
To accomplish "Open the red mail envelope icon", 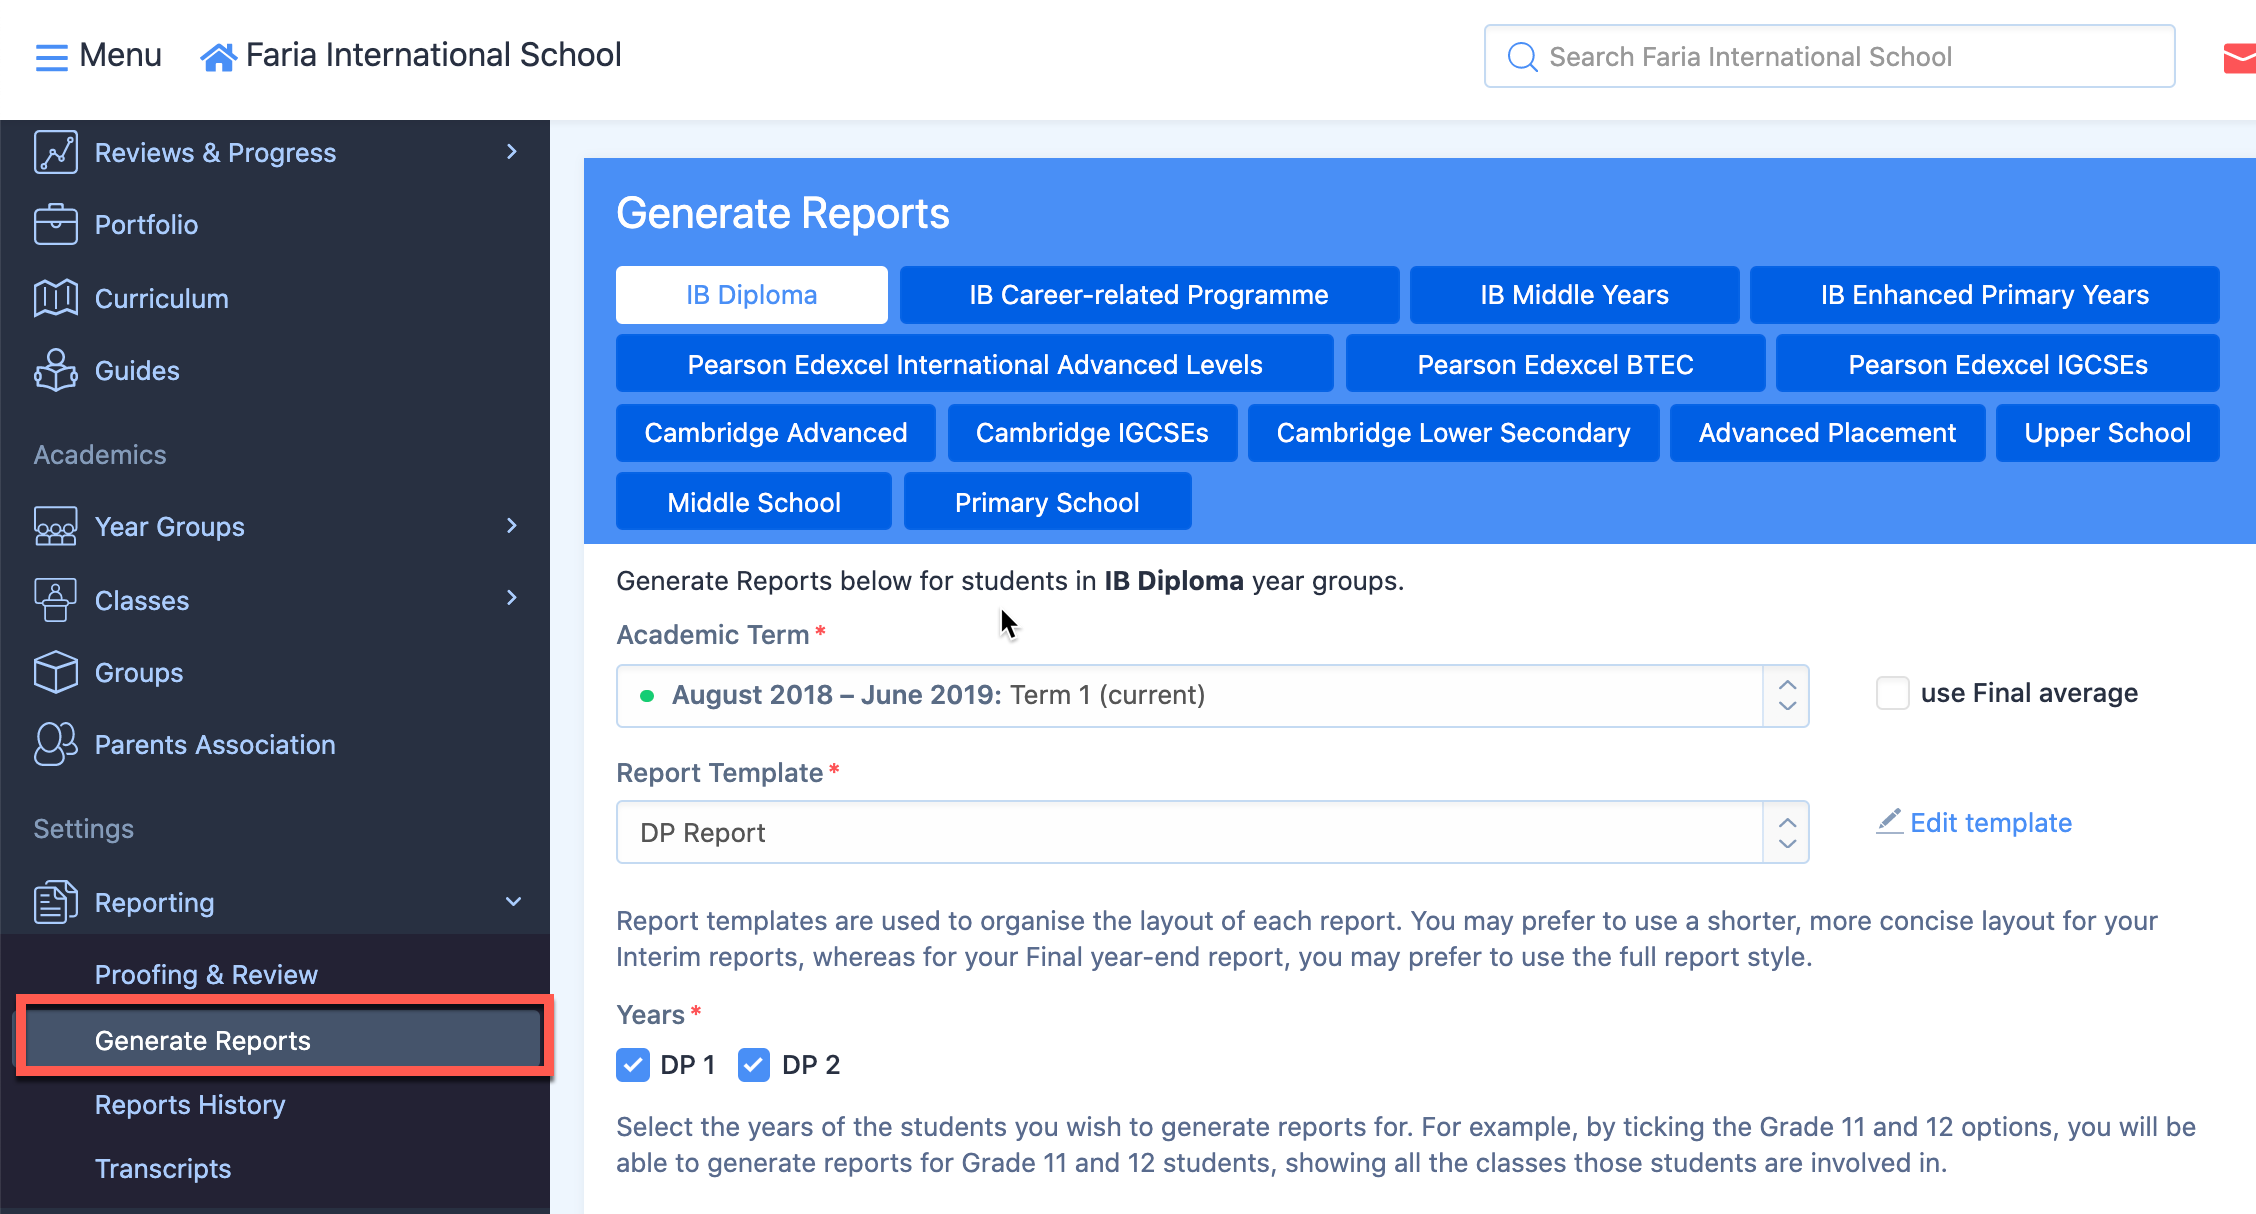I will pos(2239,58).
